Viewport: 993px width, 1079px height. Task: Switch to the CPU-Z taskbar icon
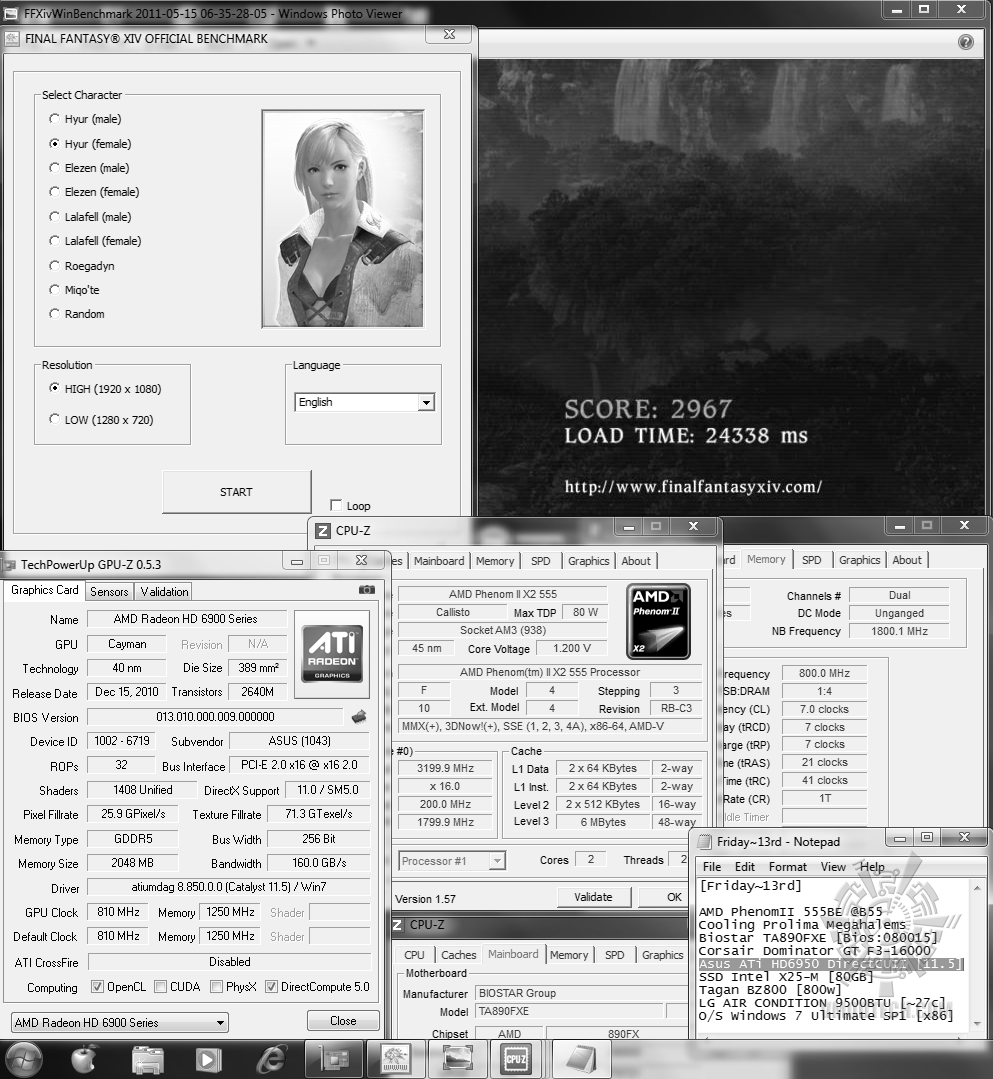click(x=517, y=1060)
